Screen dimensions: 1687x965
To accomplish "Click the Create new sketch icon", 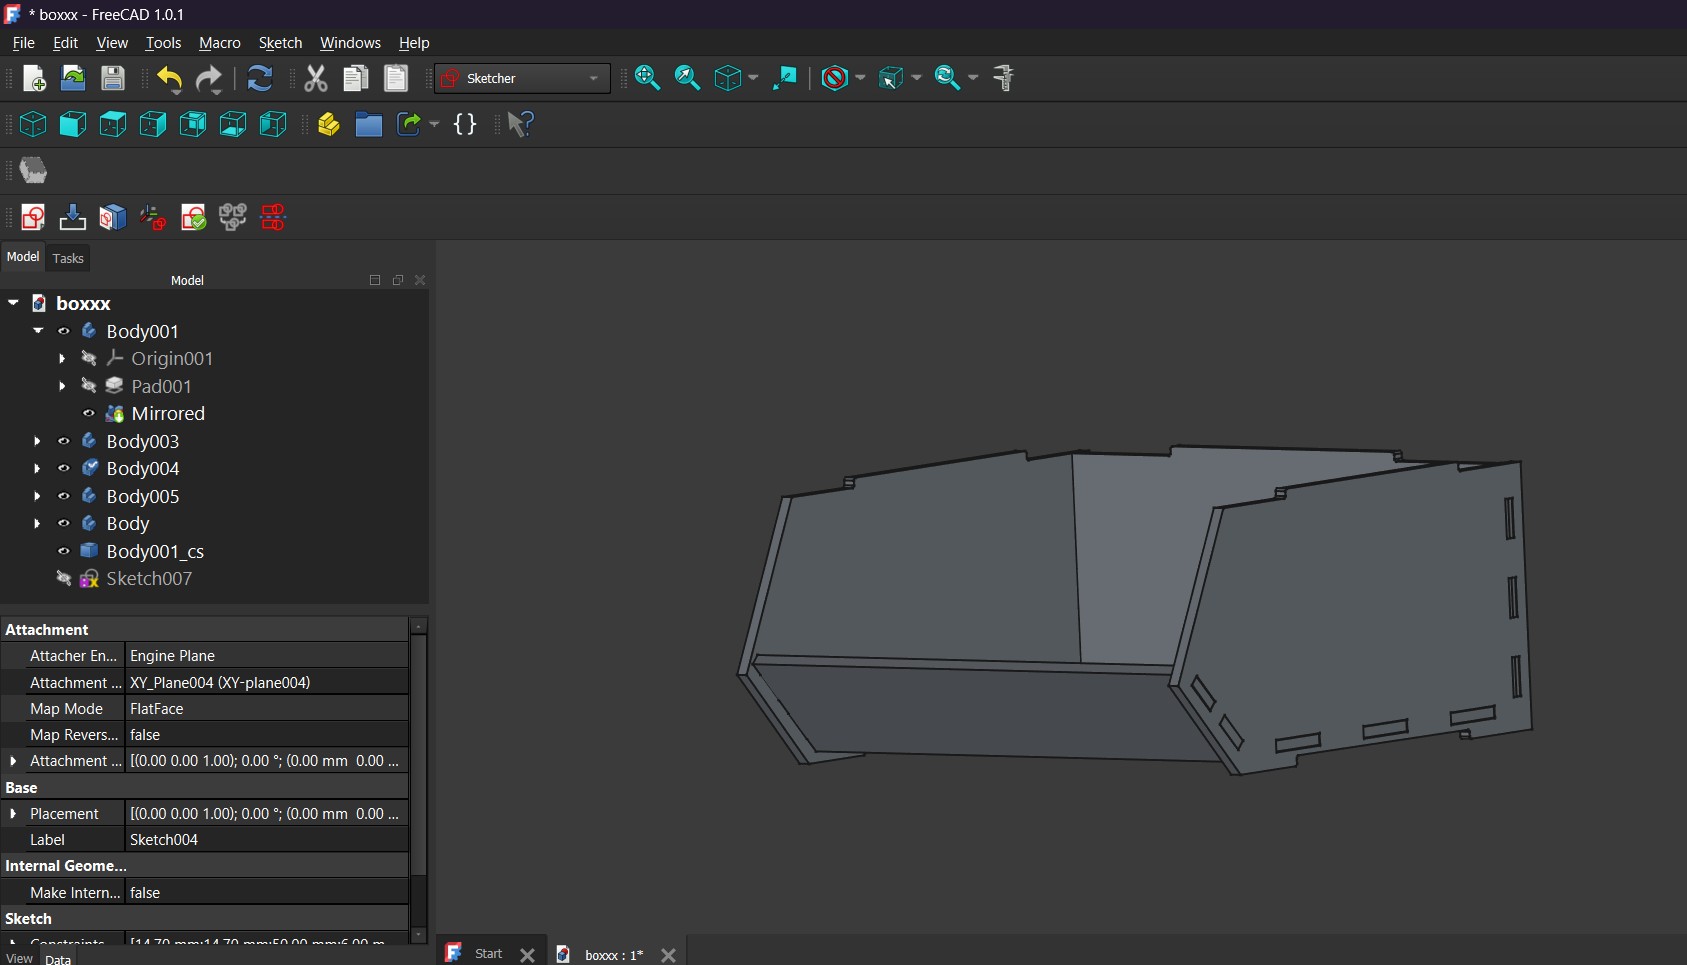I will [33, 218].
